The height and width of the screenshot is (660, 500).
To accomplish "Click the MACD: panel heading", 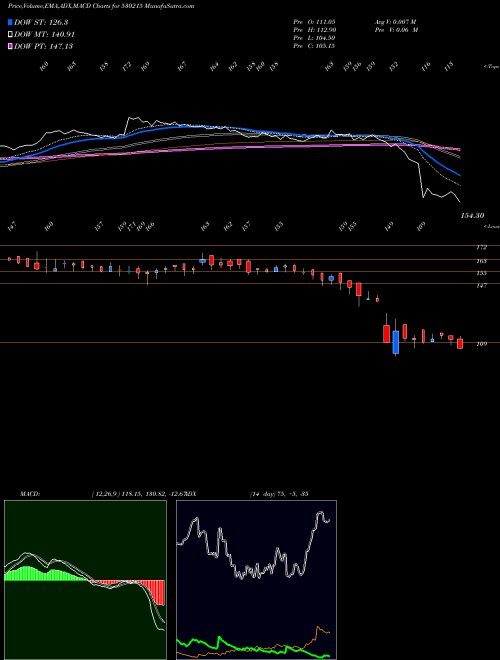I will pyautogui.click(x=30, y=494).
